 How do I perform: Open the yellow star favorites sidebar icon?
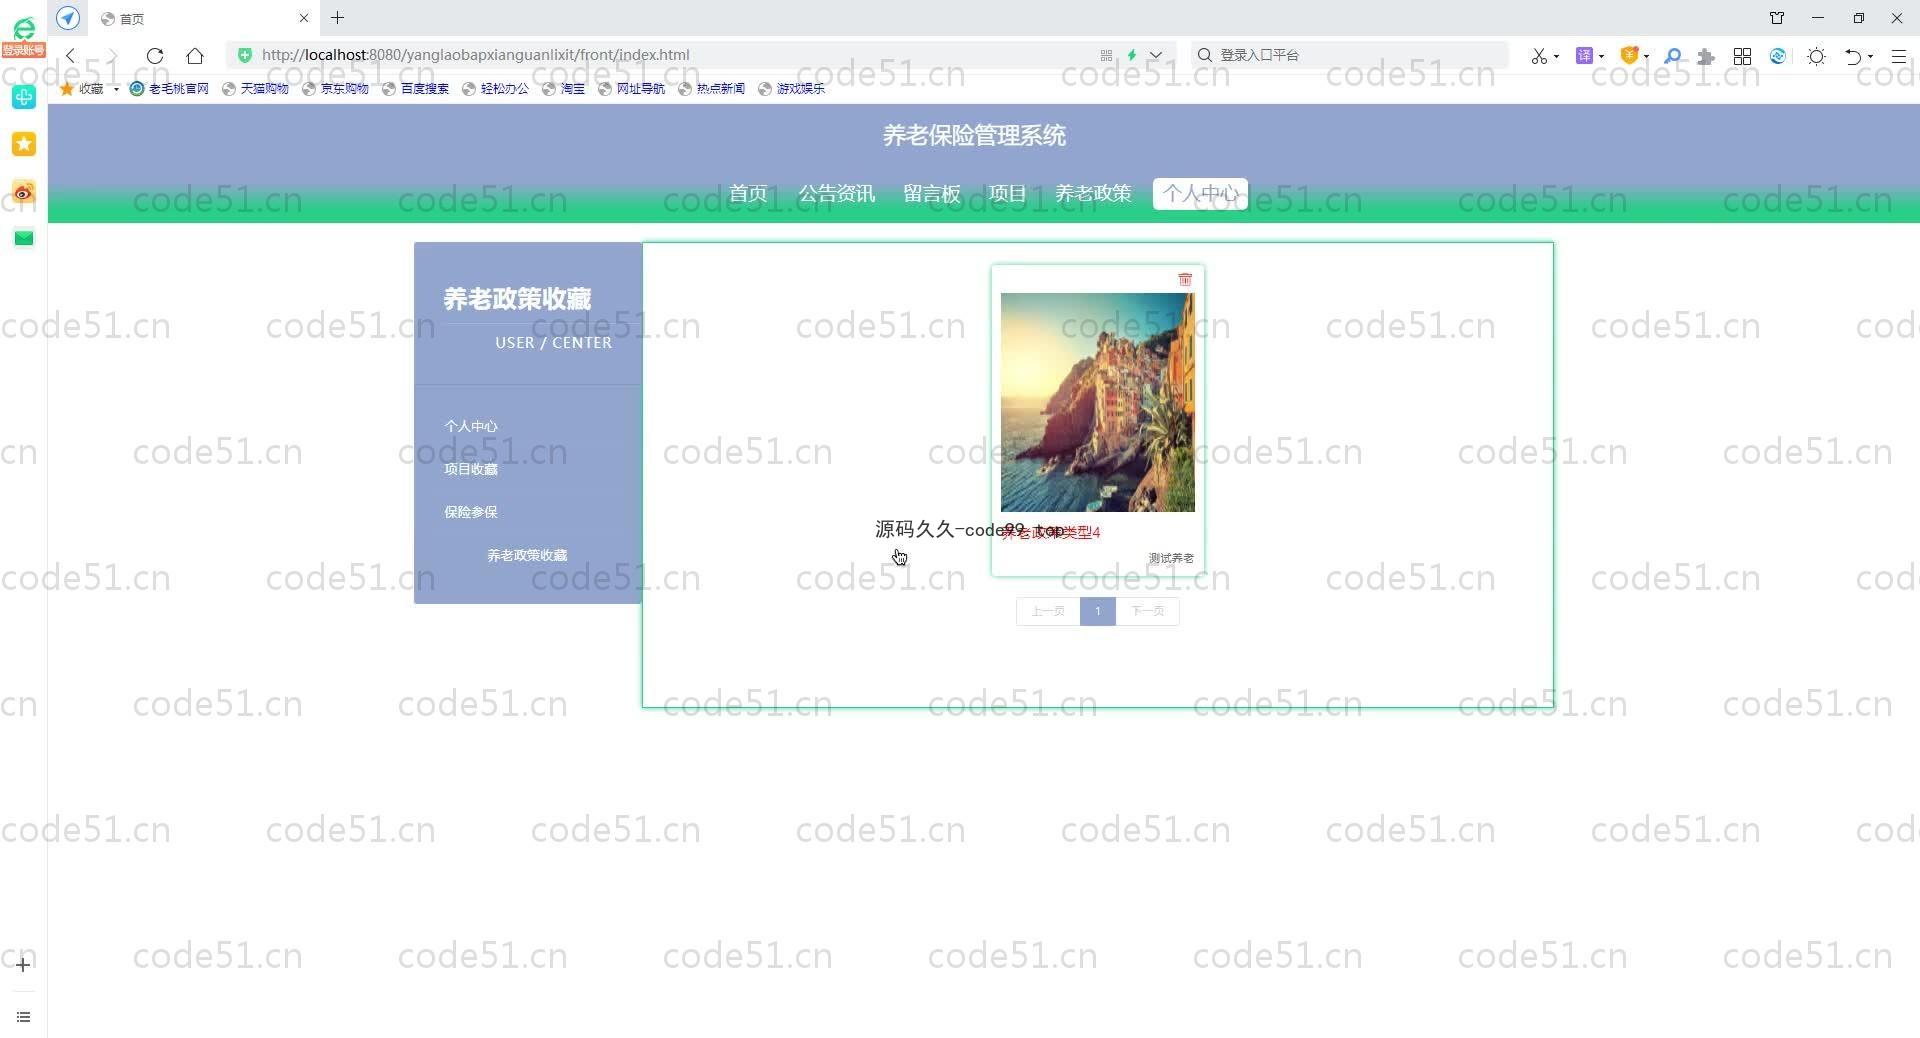pyautogui.click(x=24, y=144)
